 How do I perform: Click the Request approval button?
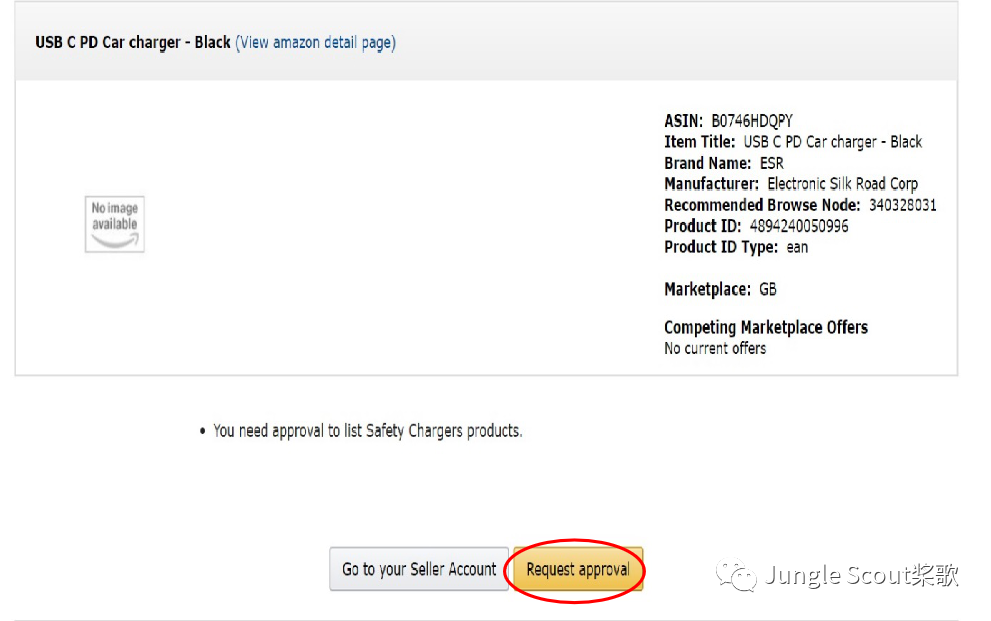pyautogui.click(x=578, y=569)
